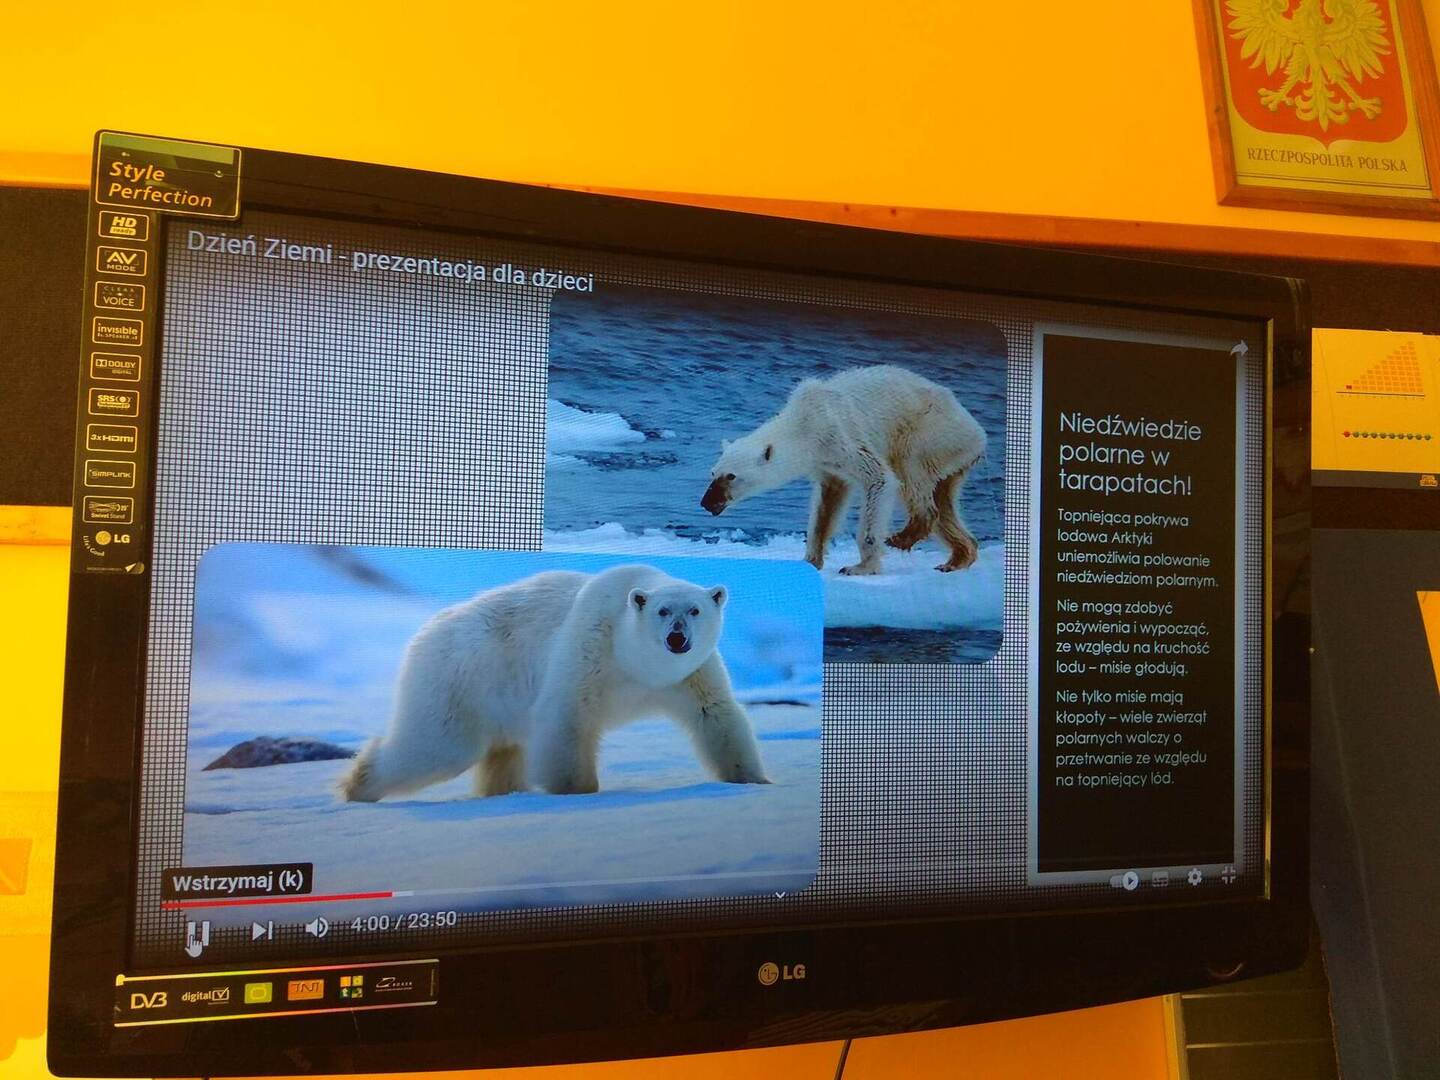Viewport: 1440px width, 1080px height.
Task: Click the 'Nie tylko misie mają kłopoty' paragraph
Action: click(x=1130, y=737)
